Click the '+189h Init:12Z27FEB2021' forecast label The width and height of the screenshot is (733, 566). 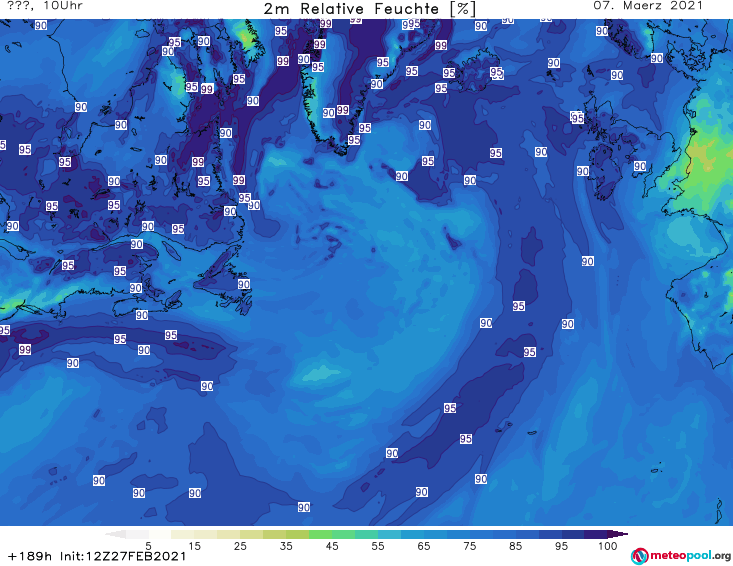pos(97,557)
